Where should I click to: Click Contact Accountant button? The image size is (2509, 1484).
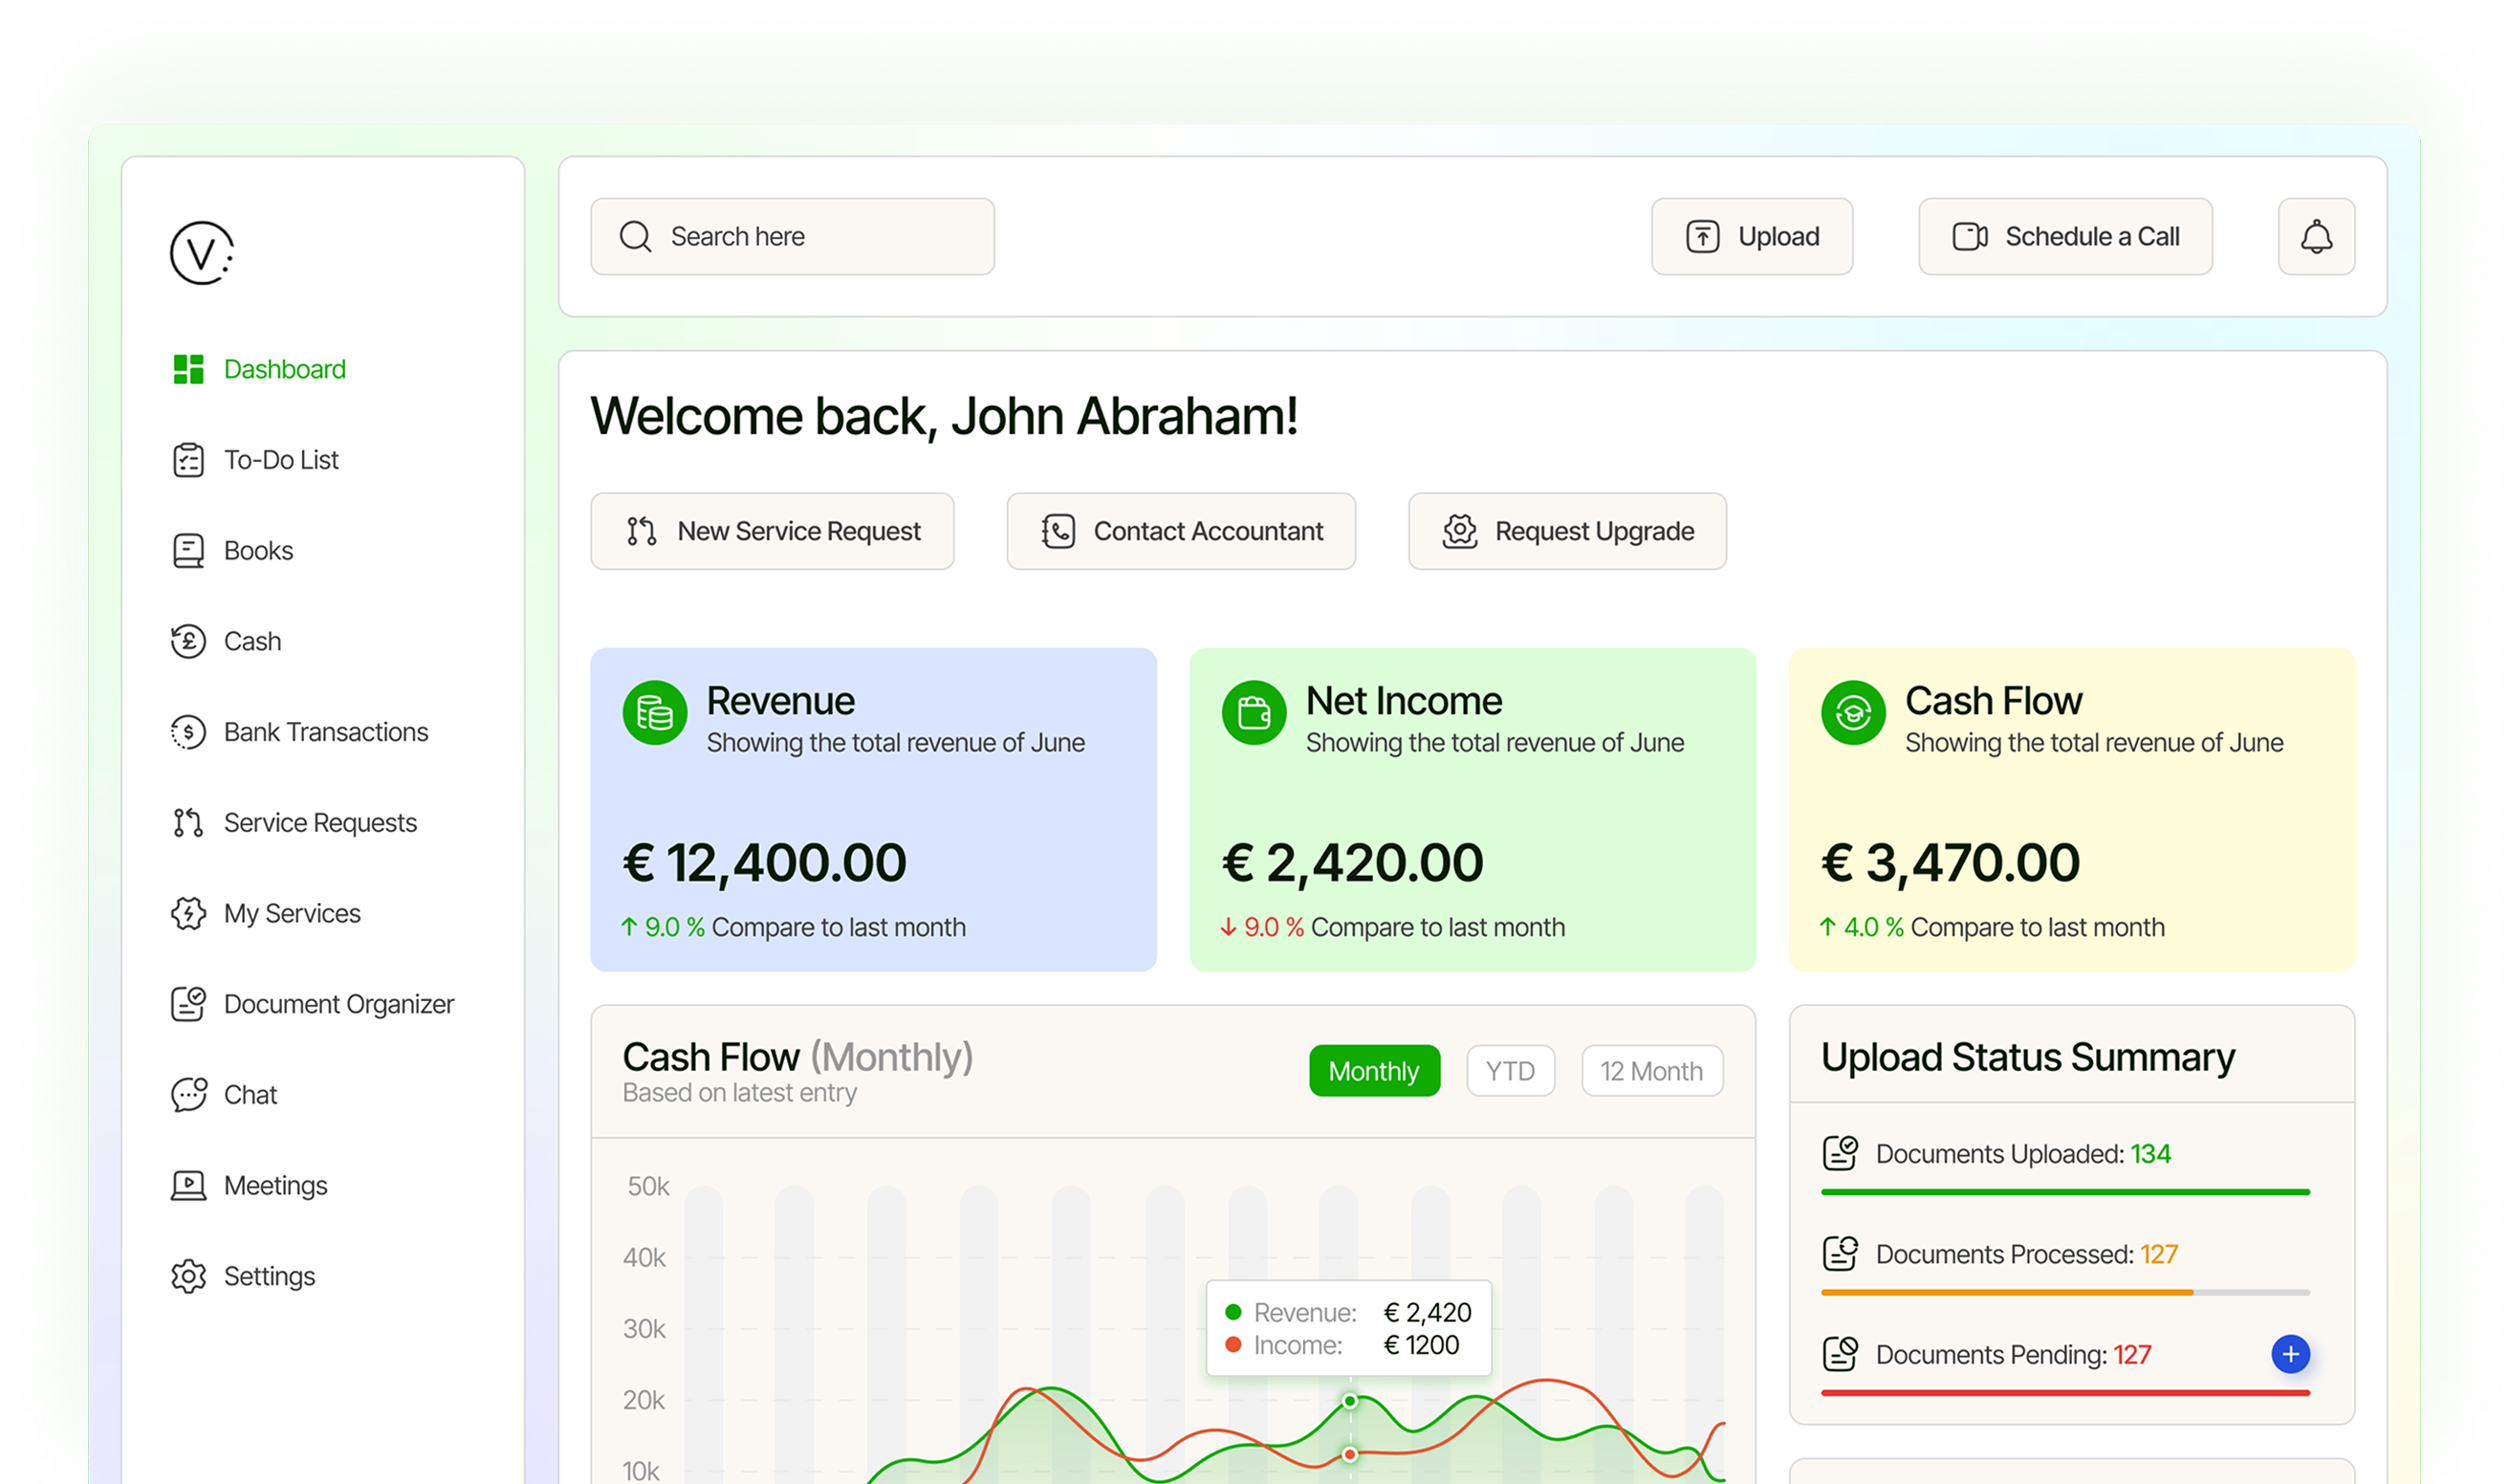click(x=1181, y=531)
